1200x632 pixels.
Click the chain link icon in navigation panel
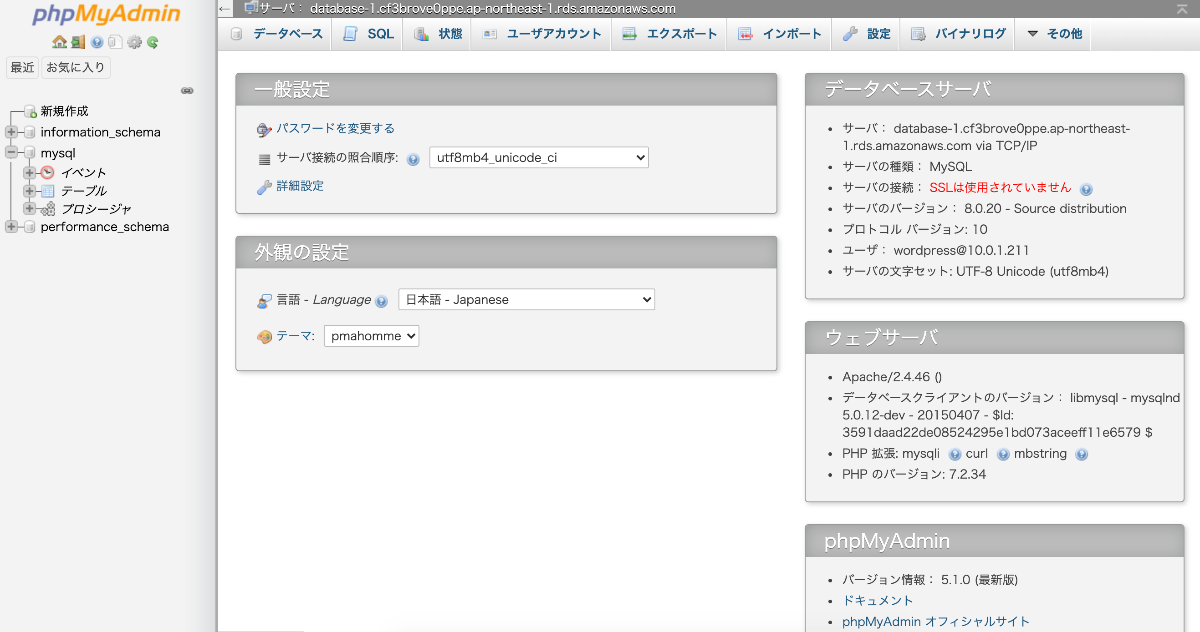tap(187, 90)
